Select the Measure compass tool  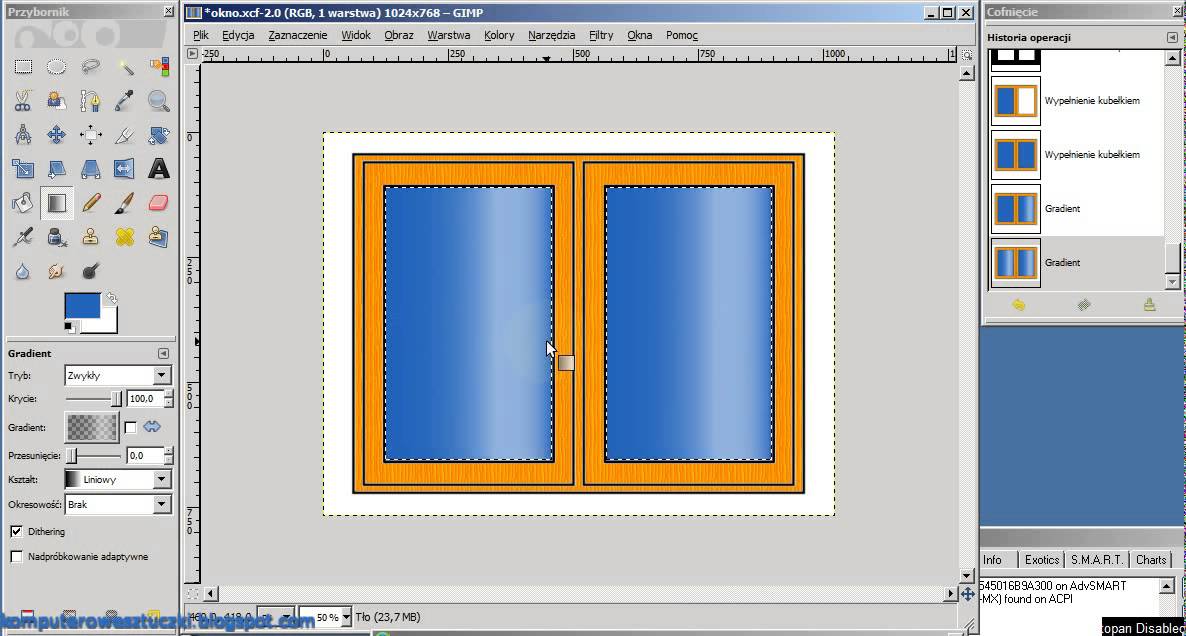pos(23,135)
